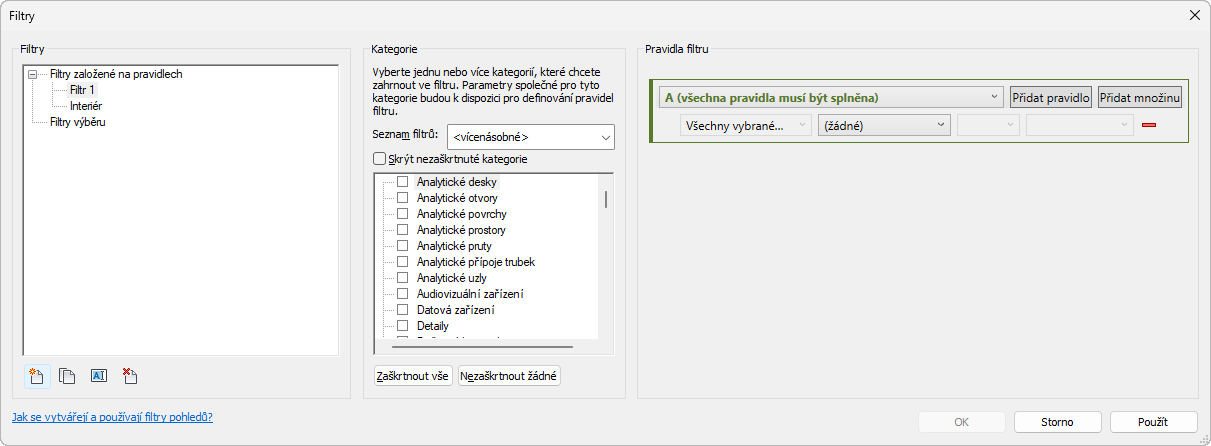Select Filtry výběru in the tree
Screen dimensions: 1211x446
78,122
